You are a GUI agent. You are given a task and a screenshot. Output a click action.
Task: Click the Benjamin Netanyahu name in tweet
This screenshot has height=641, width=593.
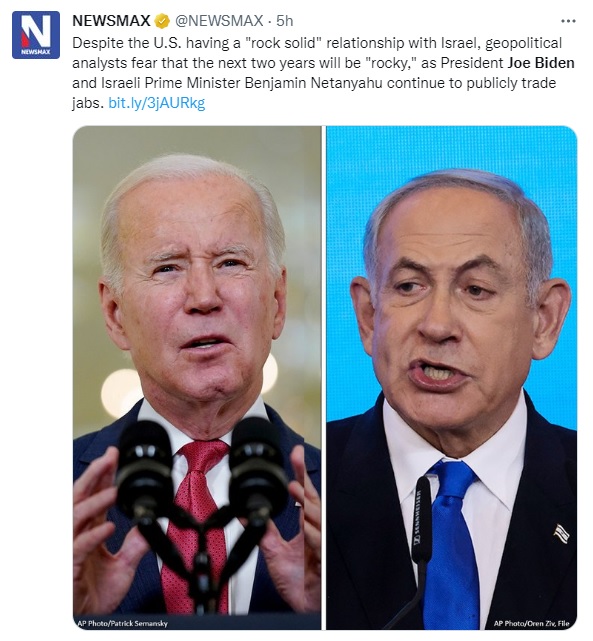click(x=313, y=83)
